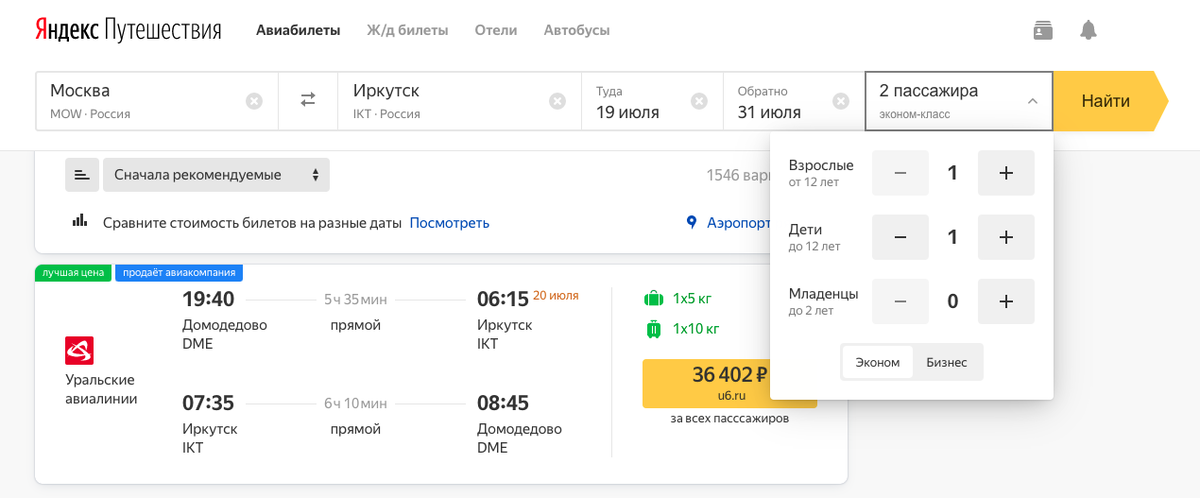The image size is (1200, 498).
Task: Click the airport map pin icon
Action: [x=691, y=222]
